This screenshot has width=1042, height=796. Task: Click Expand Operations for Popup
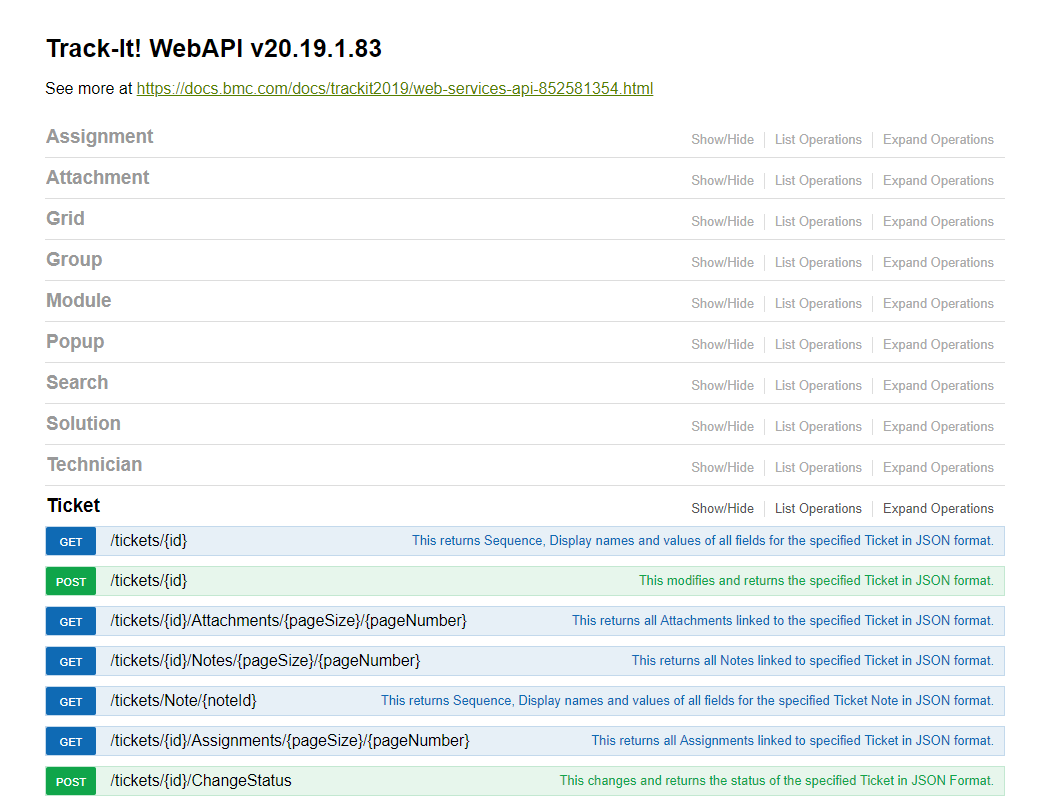tap(938, 344)
